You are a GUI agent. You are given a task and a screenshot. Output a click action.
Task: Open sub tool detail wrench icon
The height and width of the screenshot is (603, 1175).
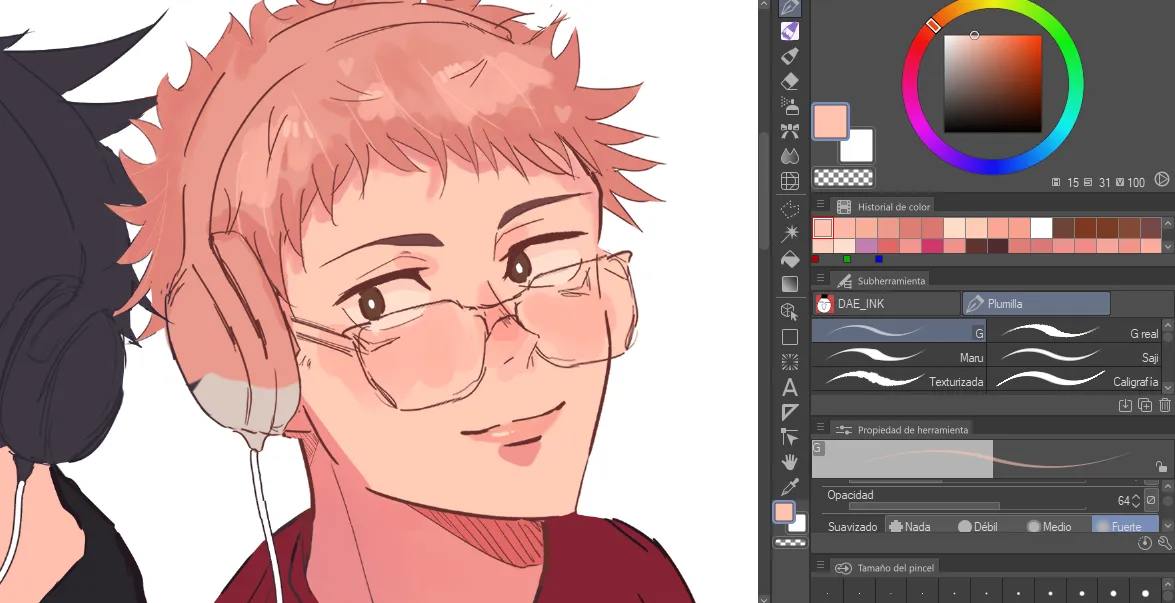(1165, 544)
